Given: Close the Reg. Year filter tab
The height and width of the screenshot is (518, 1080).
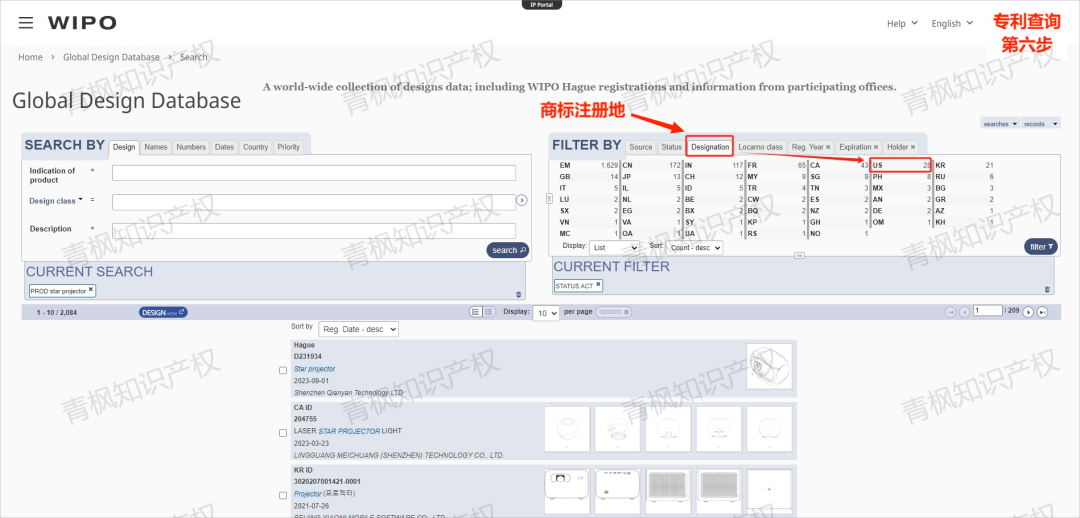Looking at the screenshot, I should [828, 147].
